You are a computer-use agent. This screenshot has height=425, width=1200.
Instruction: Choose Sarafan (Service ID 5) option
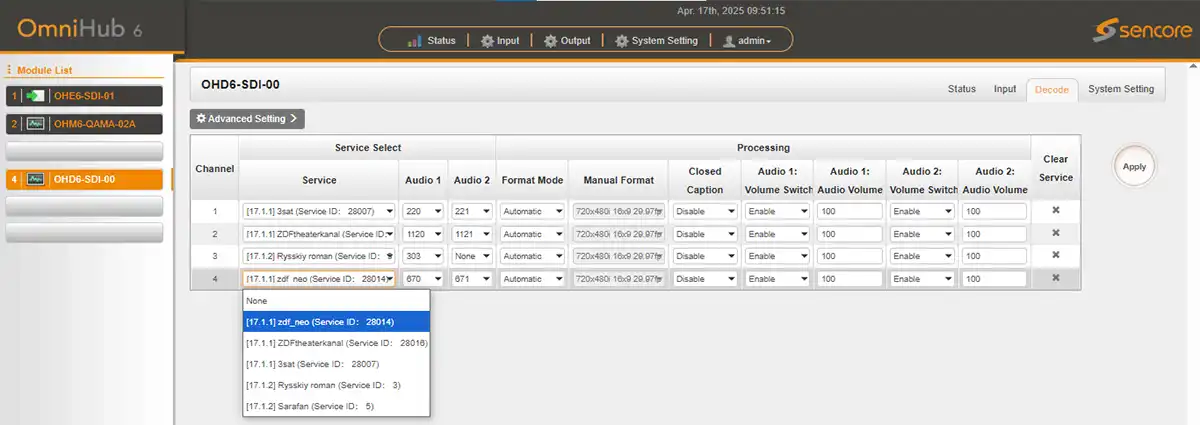pos(336,406)
